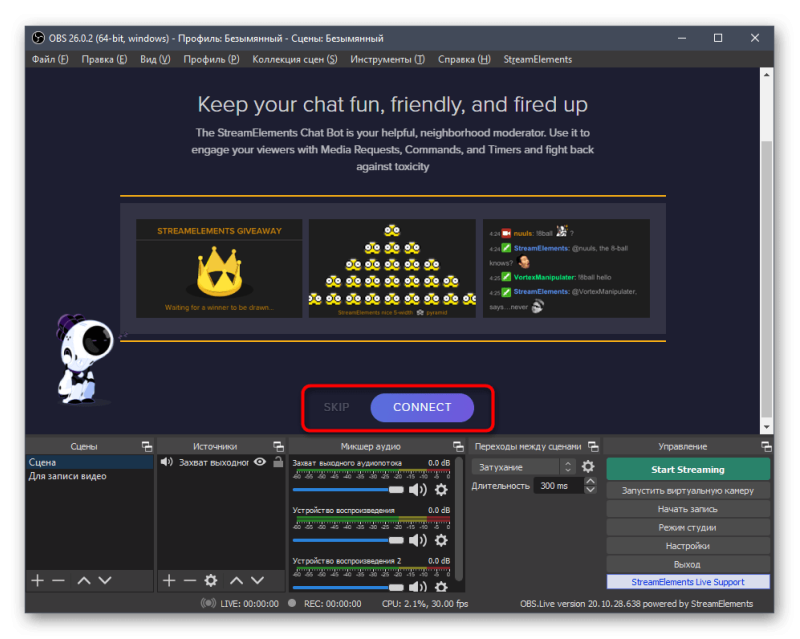
Task: Move the selected source down
Action: coord(257,580)
